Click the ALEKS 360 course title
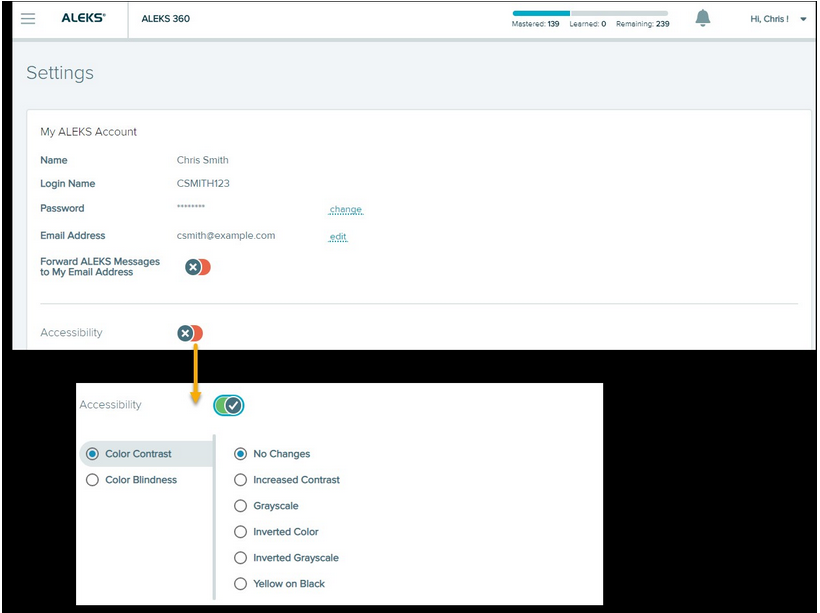This screenshot has height=613, width=820. (165, 19)
